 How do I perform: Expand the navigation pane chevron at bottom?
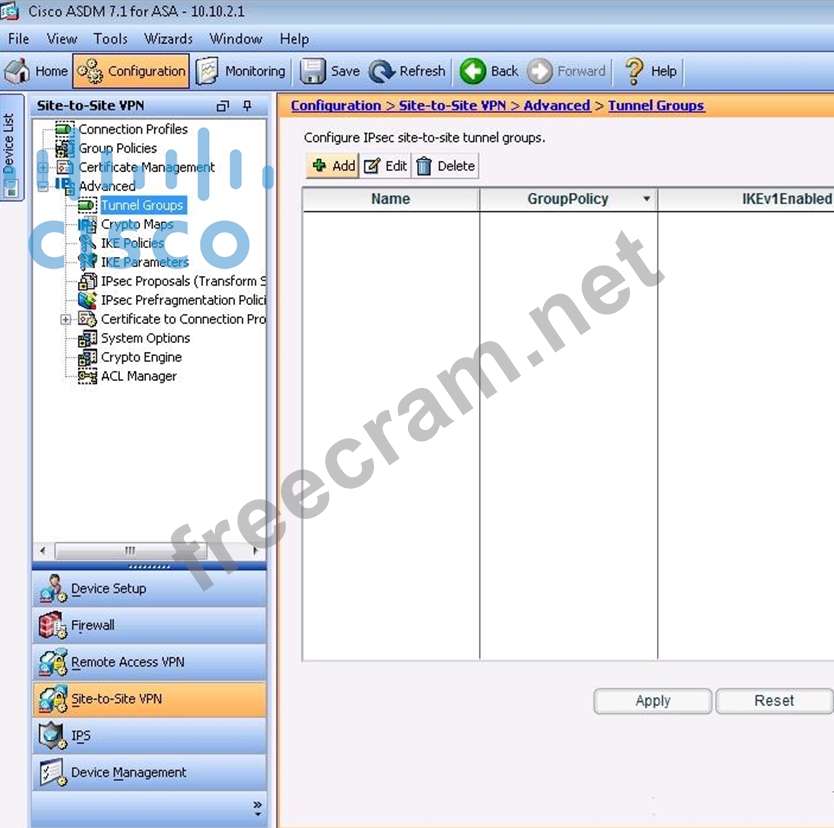(257, 805)
